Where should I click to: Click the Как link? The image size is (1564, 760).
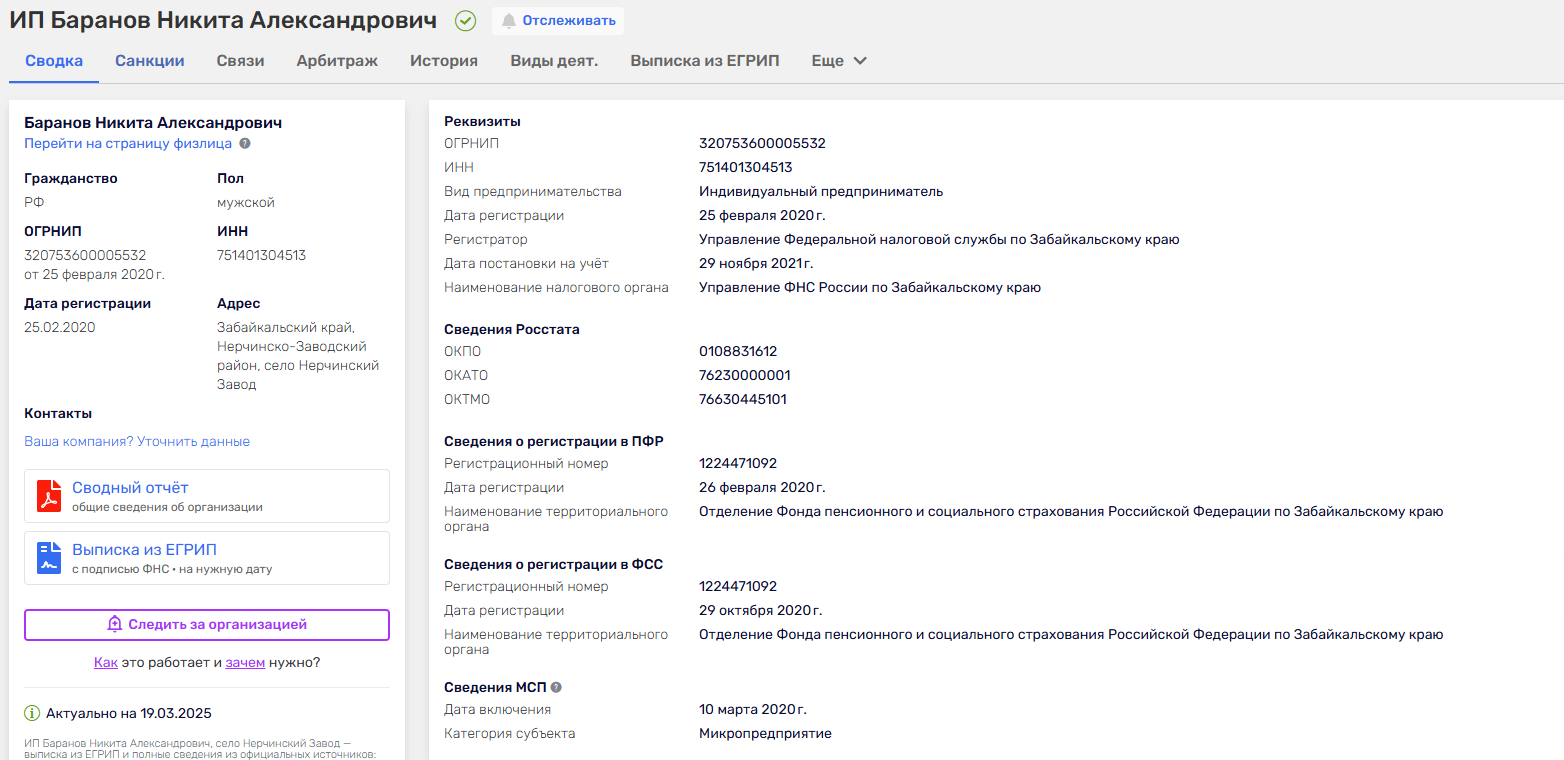click(106, 663)
